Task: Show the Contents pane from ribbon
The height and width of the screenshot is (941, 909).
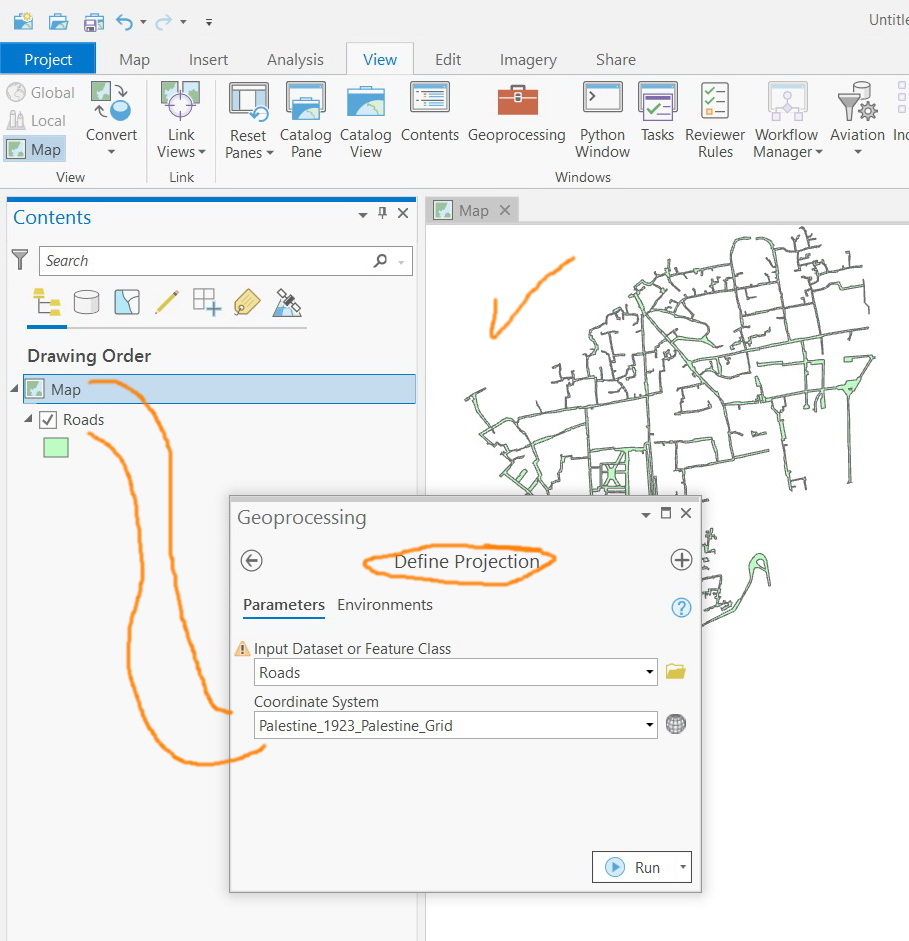Action: pos(430,112)
